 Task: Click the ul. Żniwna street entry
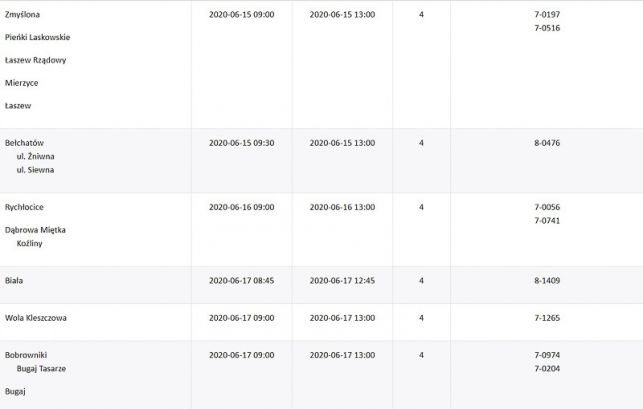click(x=35, y=156)
